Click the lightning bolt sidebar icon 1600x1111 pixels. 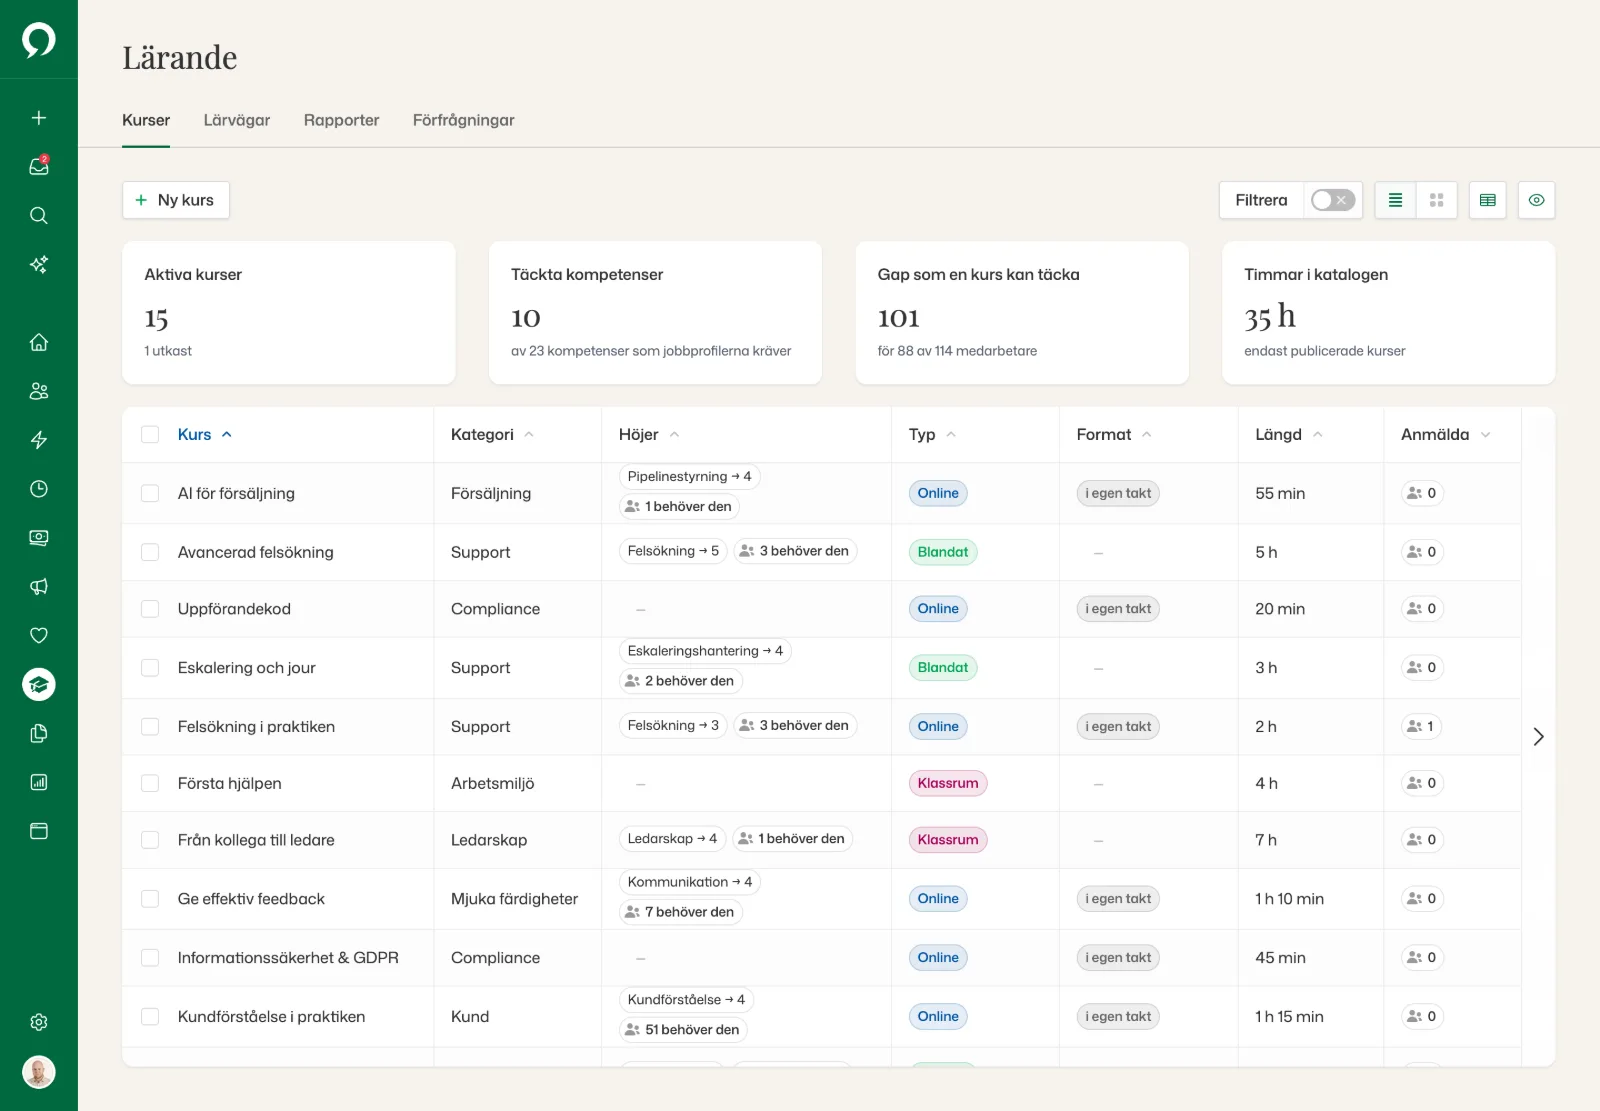[x=39, y=440]
